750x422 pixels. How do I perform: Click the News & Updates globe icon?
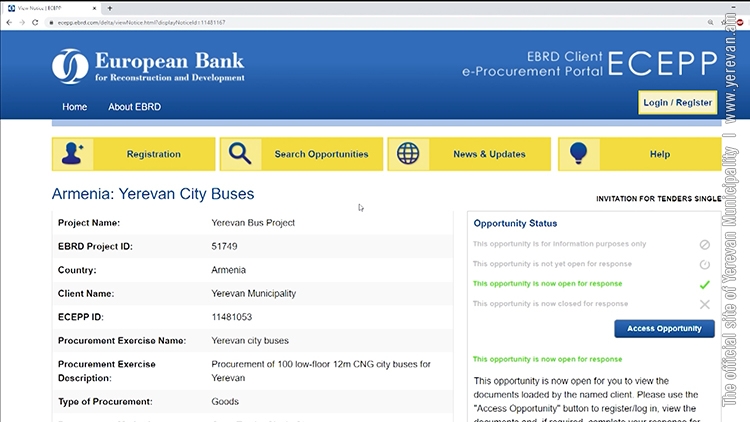point(408,154)
